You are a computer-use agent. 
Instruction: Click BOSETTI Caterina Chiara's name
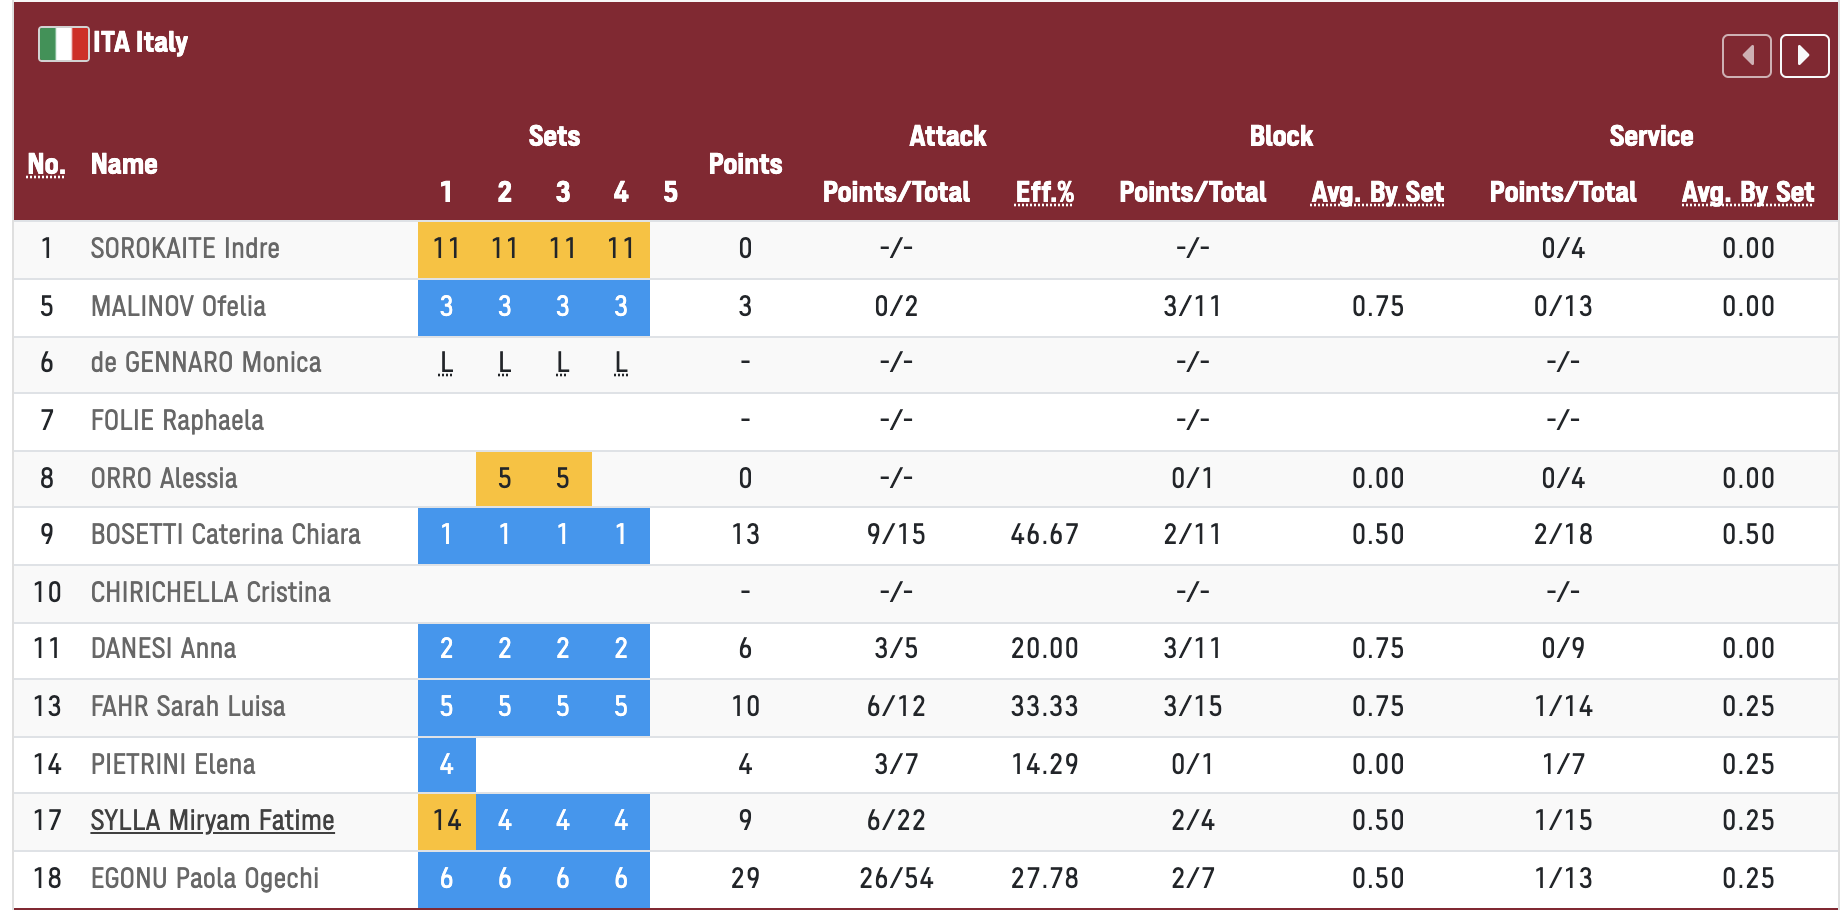tap(225, 535)
